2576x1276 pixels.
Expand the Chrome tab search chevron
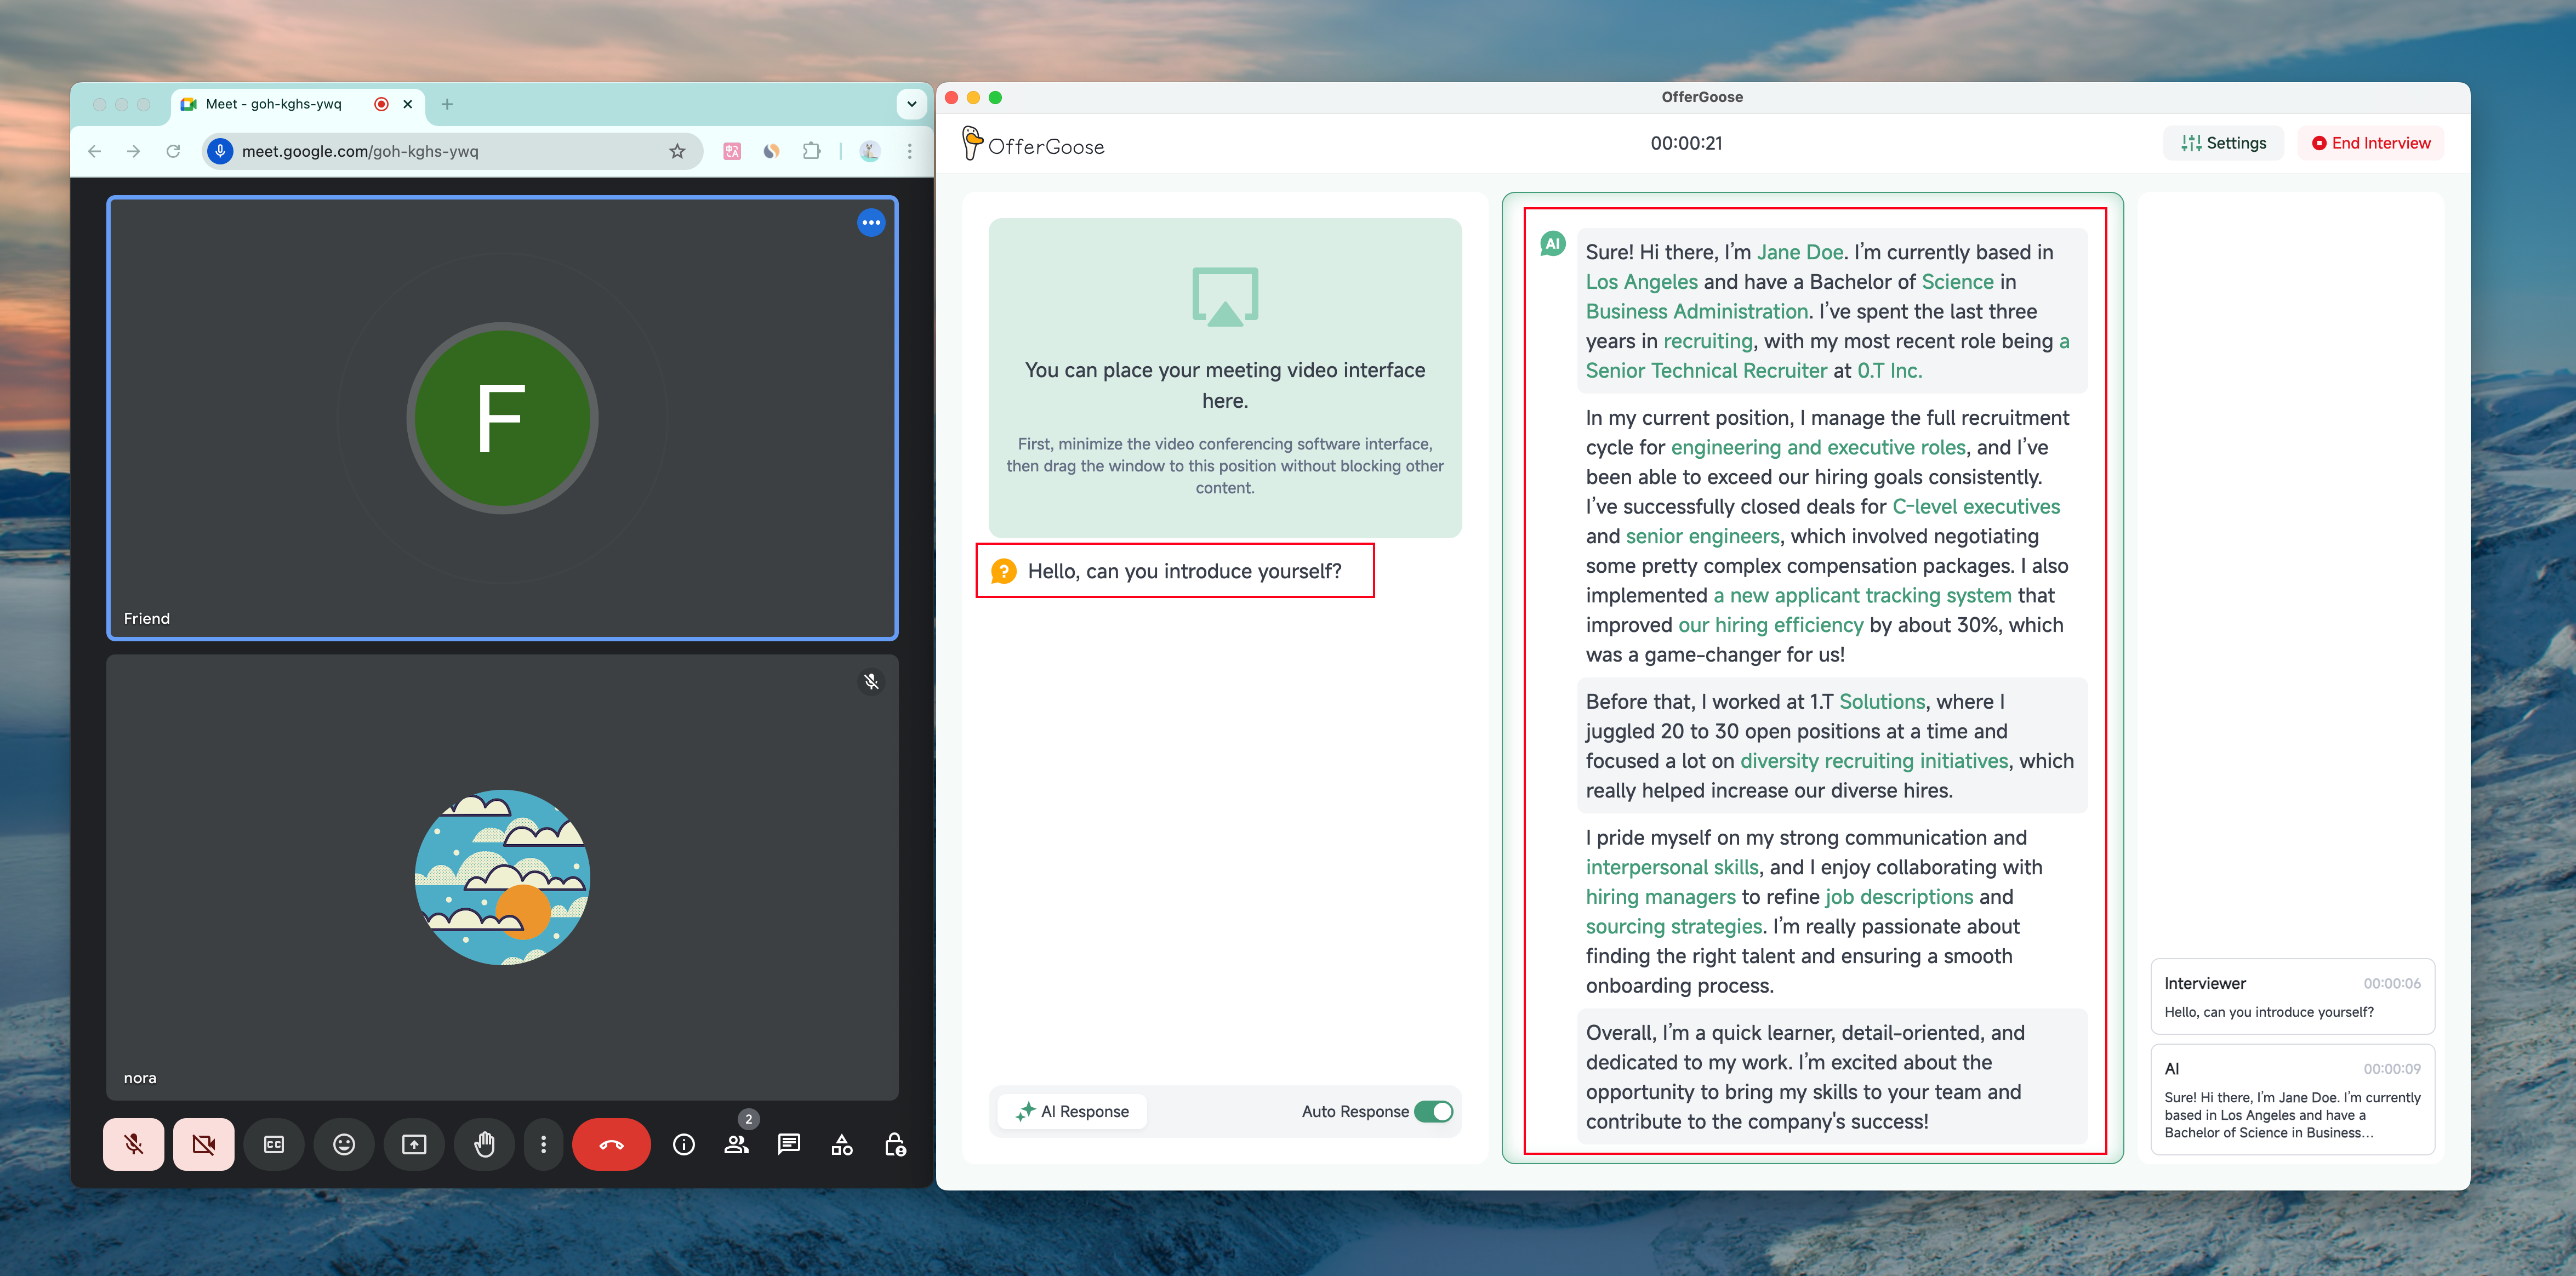coord(911,103)
